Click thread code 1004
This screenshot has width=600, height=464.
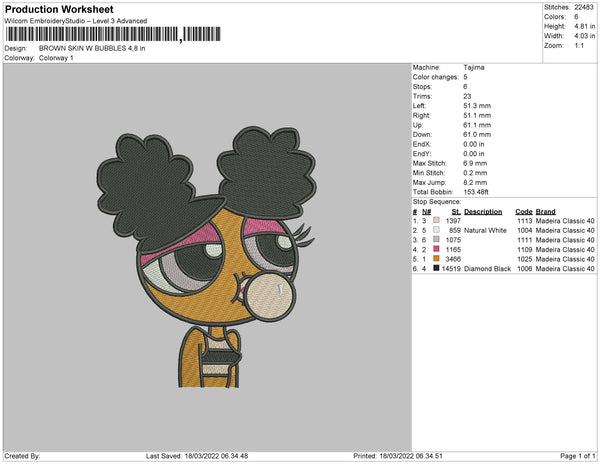coord(525,230)
